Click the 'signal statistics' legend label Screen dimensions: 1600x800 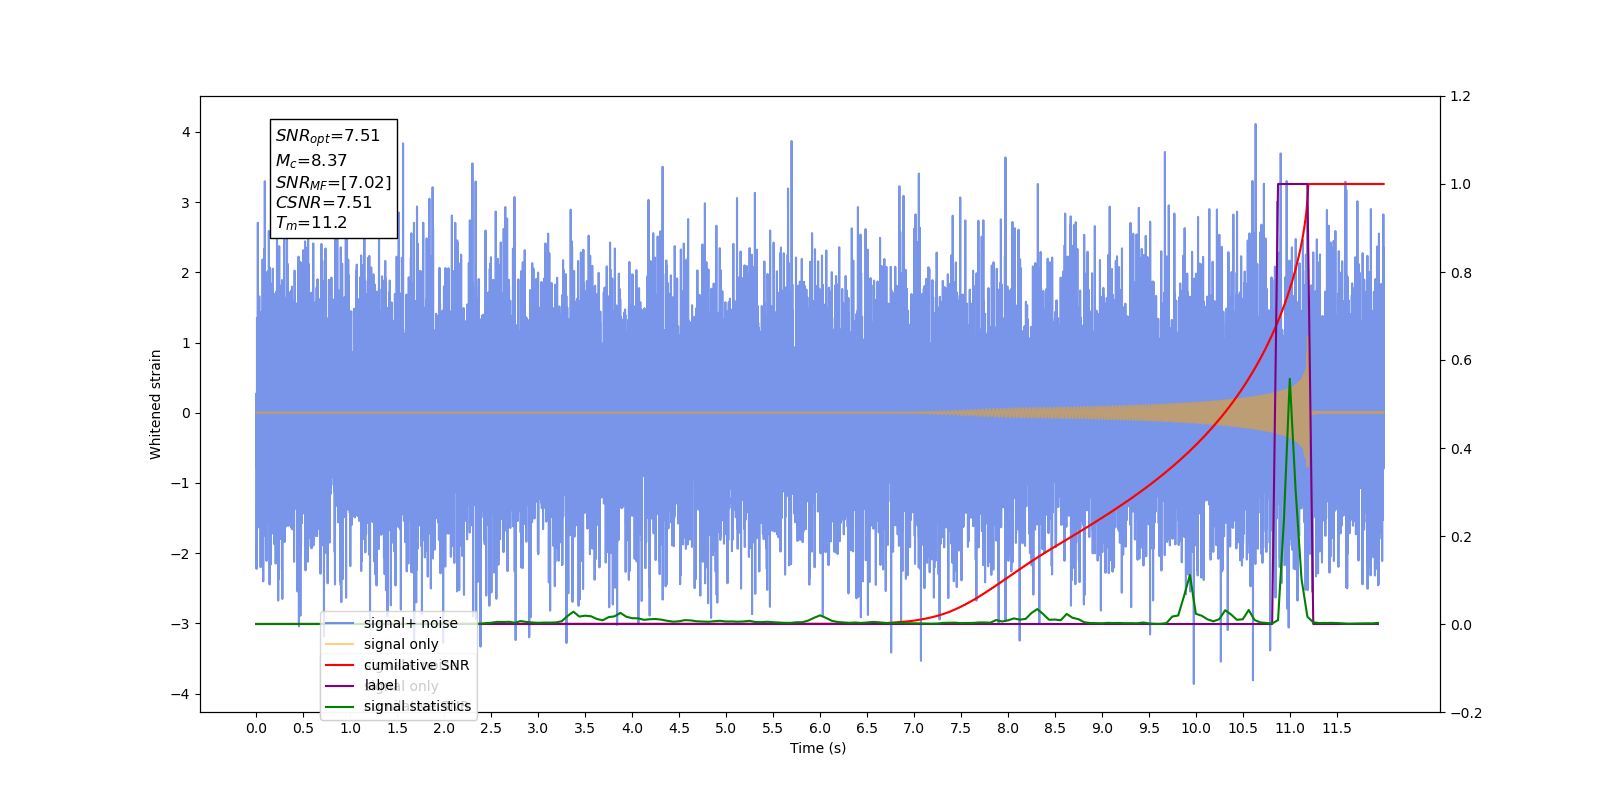point(417,706)
